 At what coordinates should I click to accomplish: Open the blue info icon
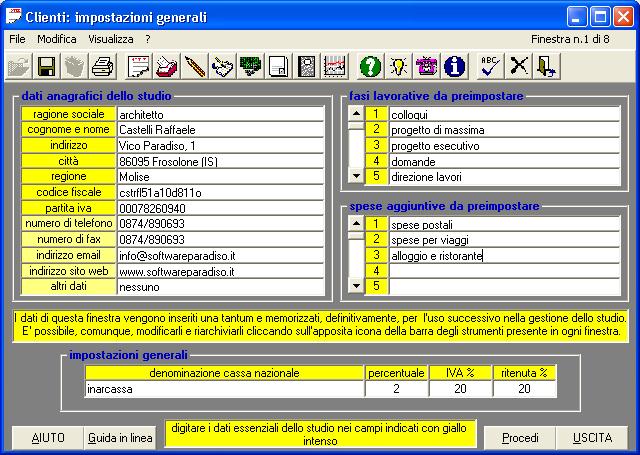[455, 67]
